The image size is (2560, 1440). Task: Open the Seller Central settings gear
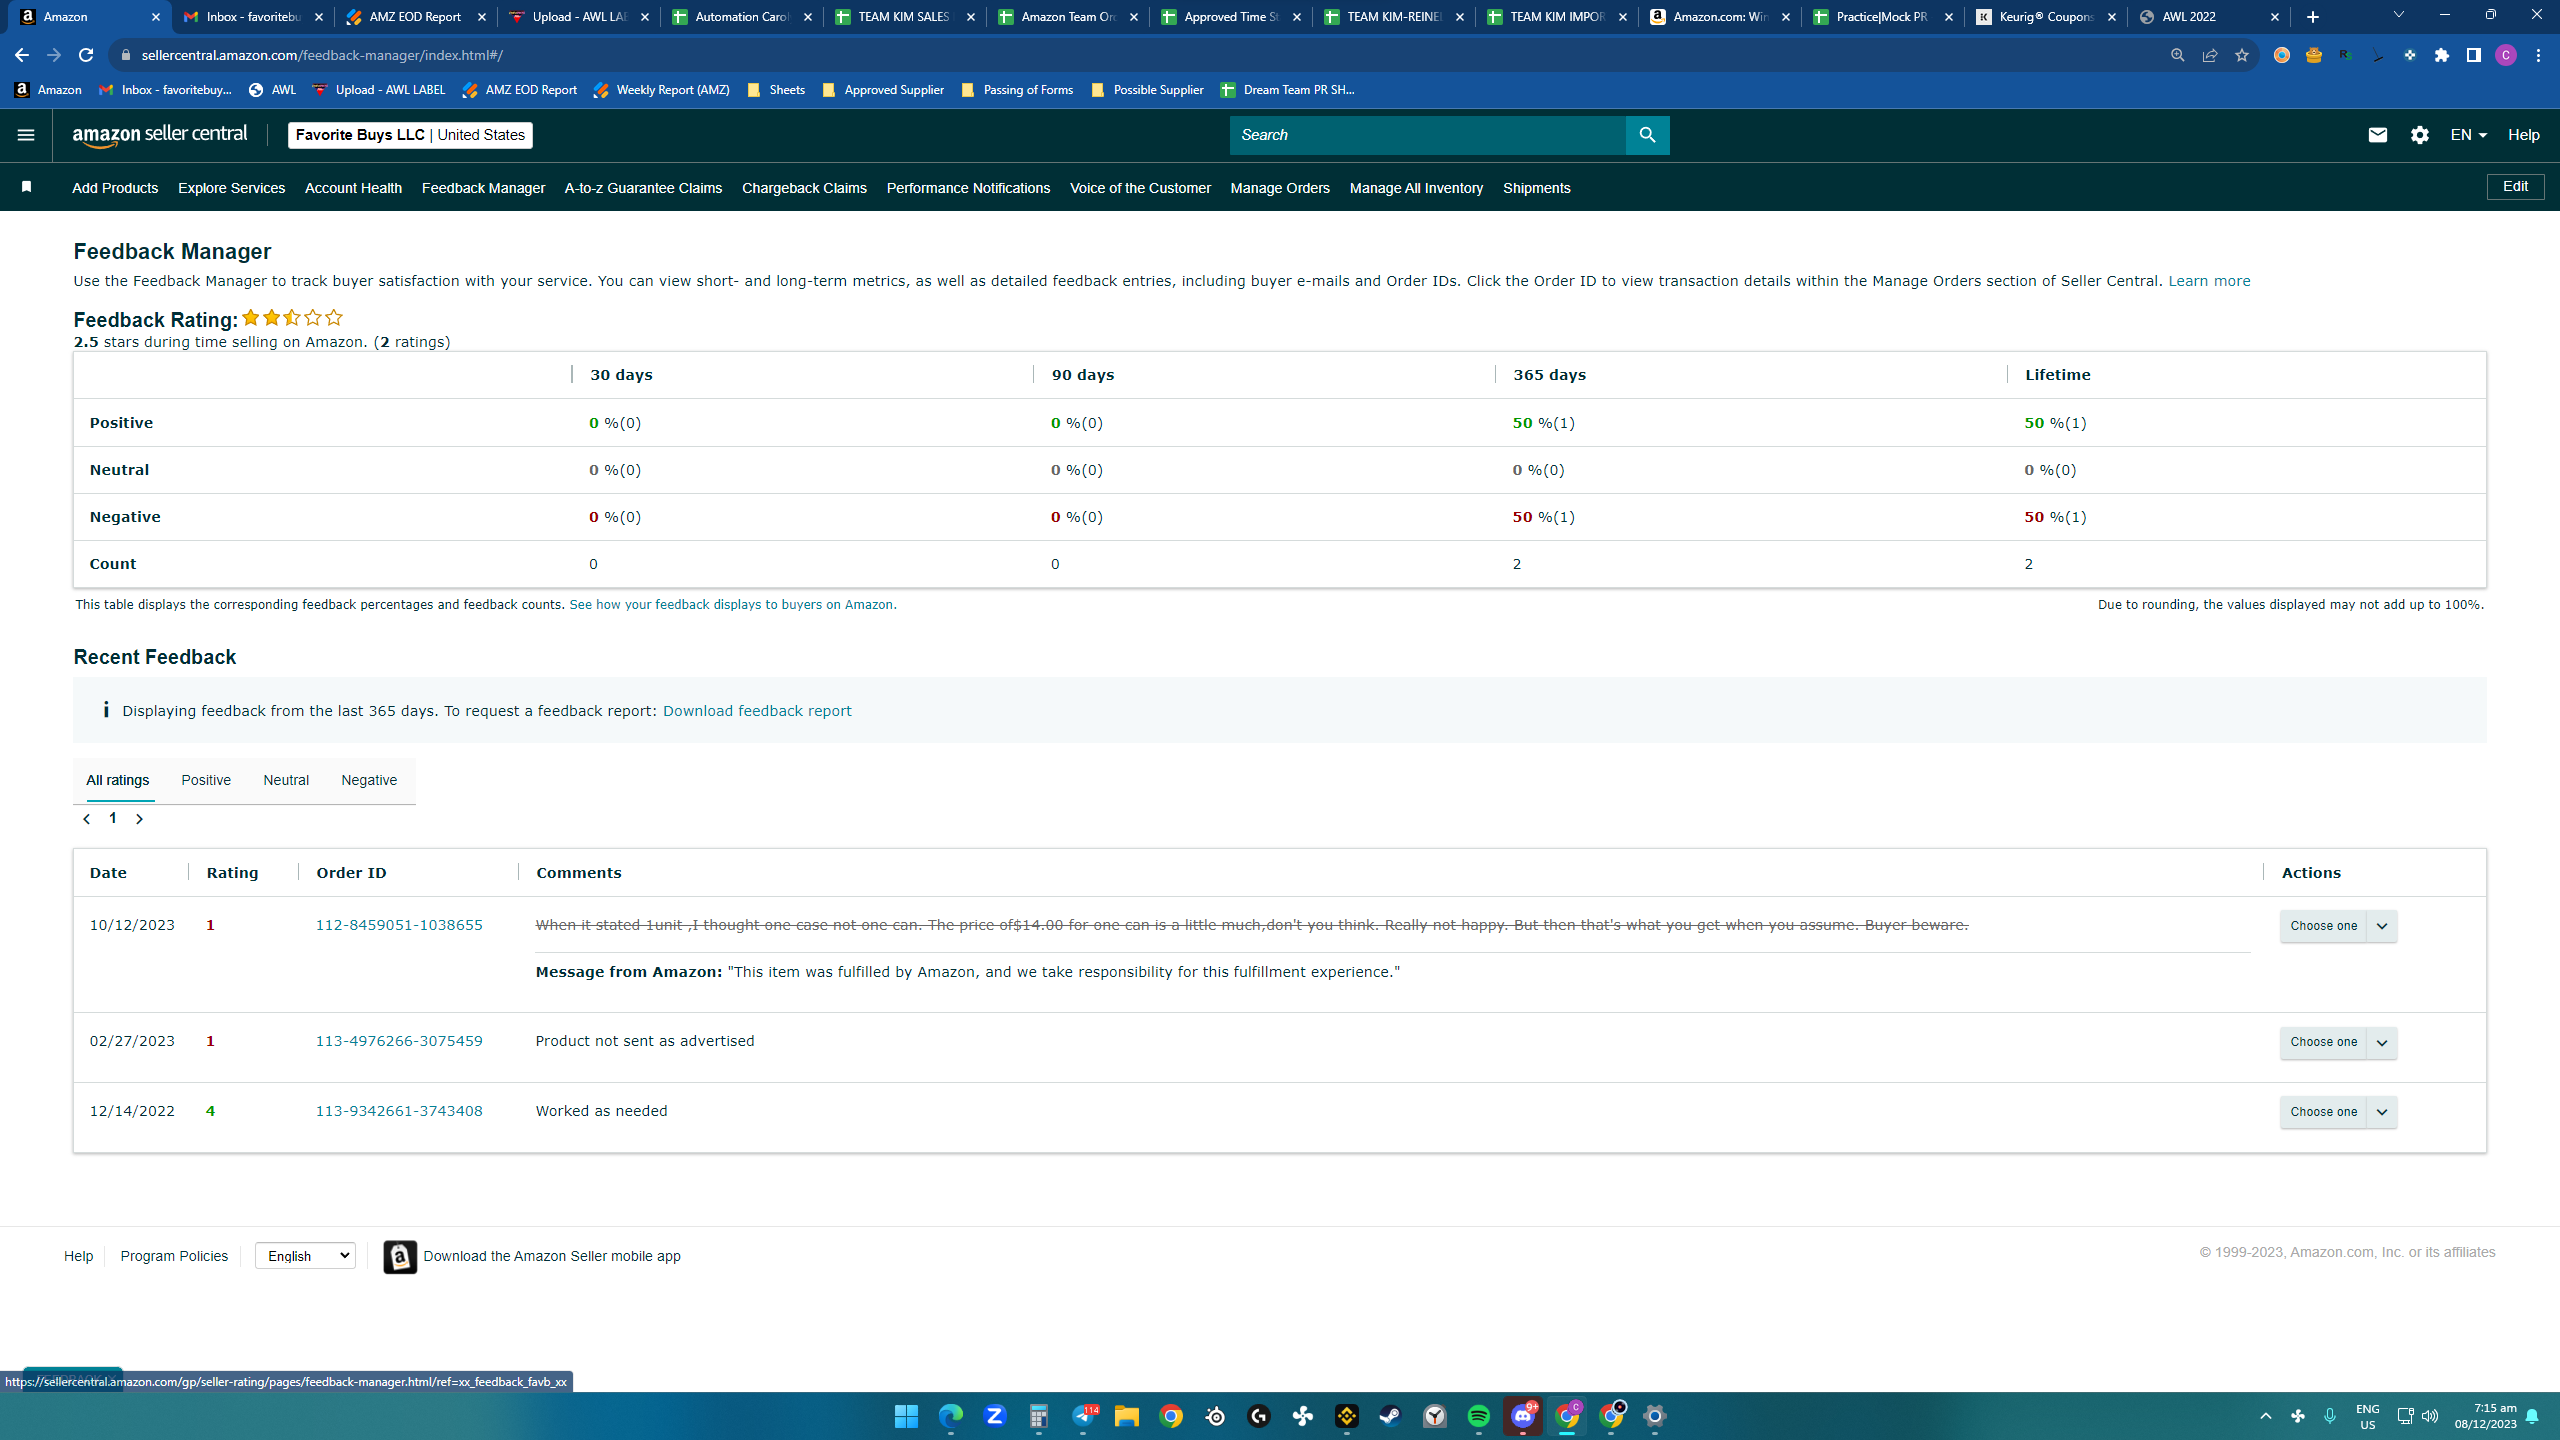click(2420, 135)
